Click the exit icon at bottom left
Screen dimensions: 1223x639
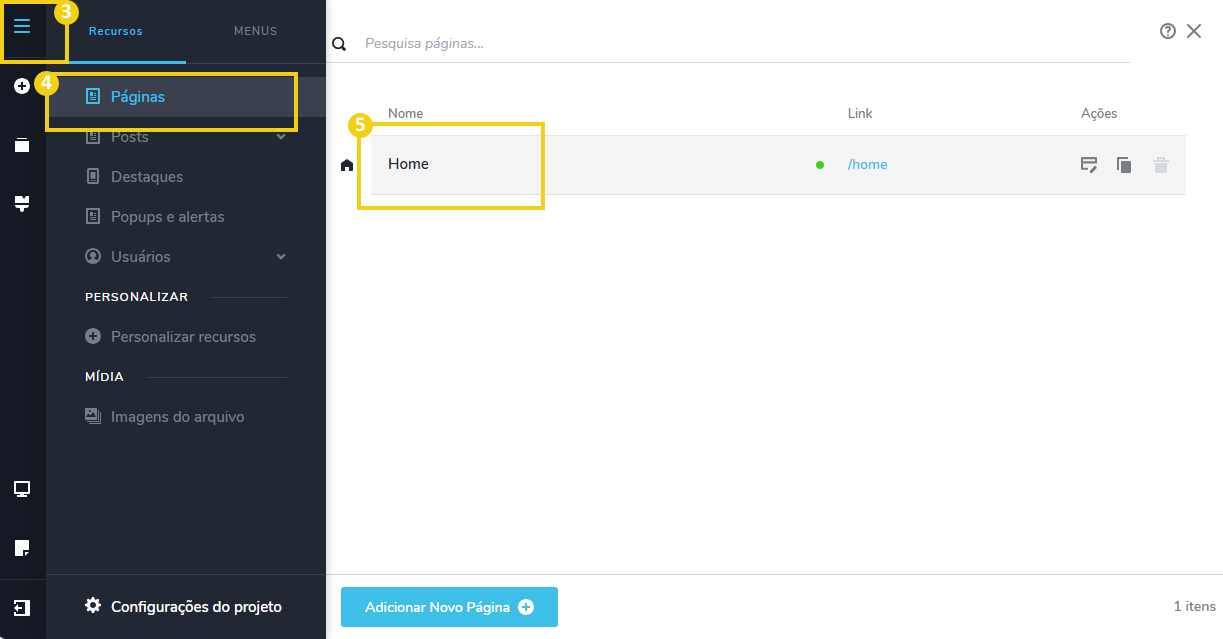coord(22,608)
